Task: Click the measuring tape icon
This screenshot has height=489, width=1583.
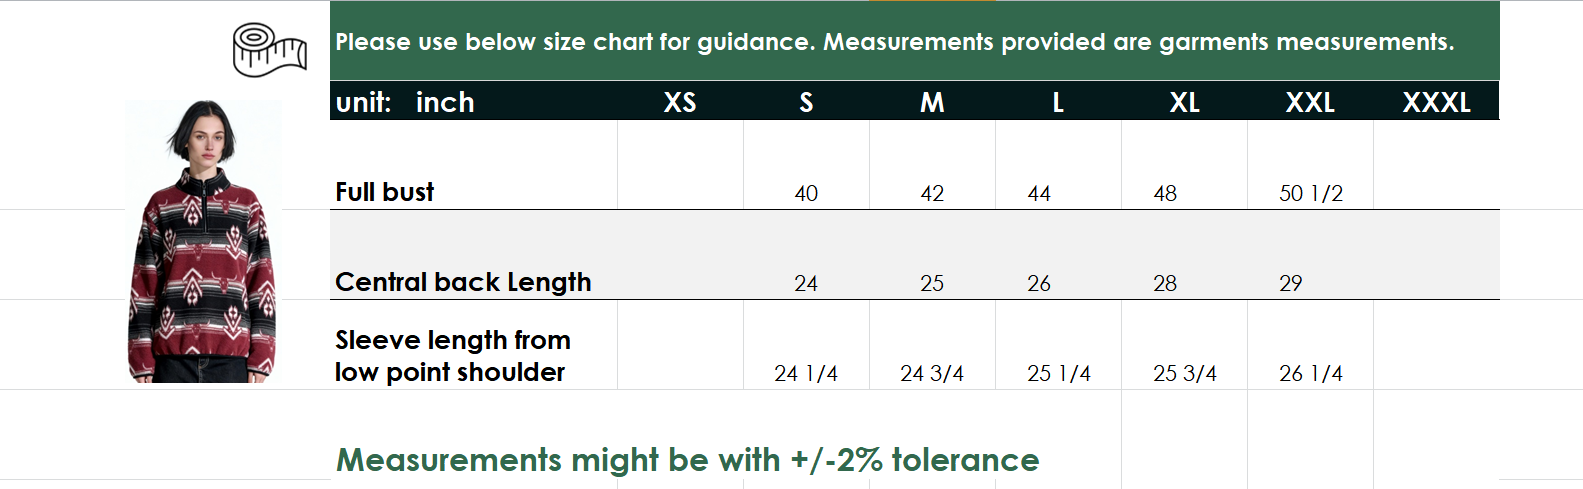Action: (269, 50)
